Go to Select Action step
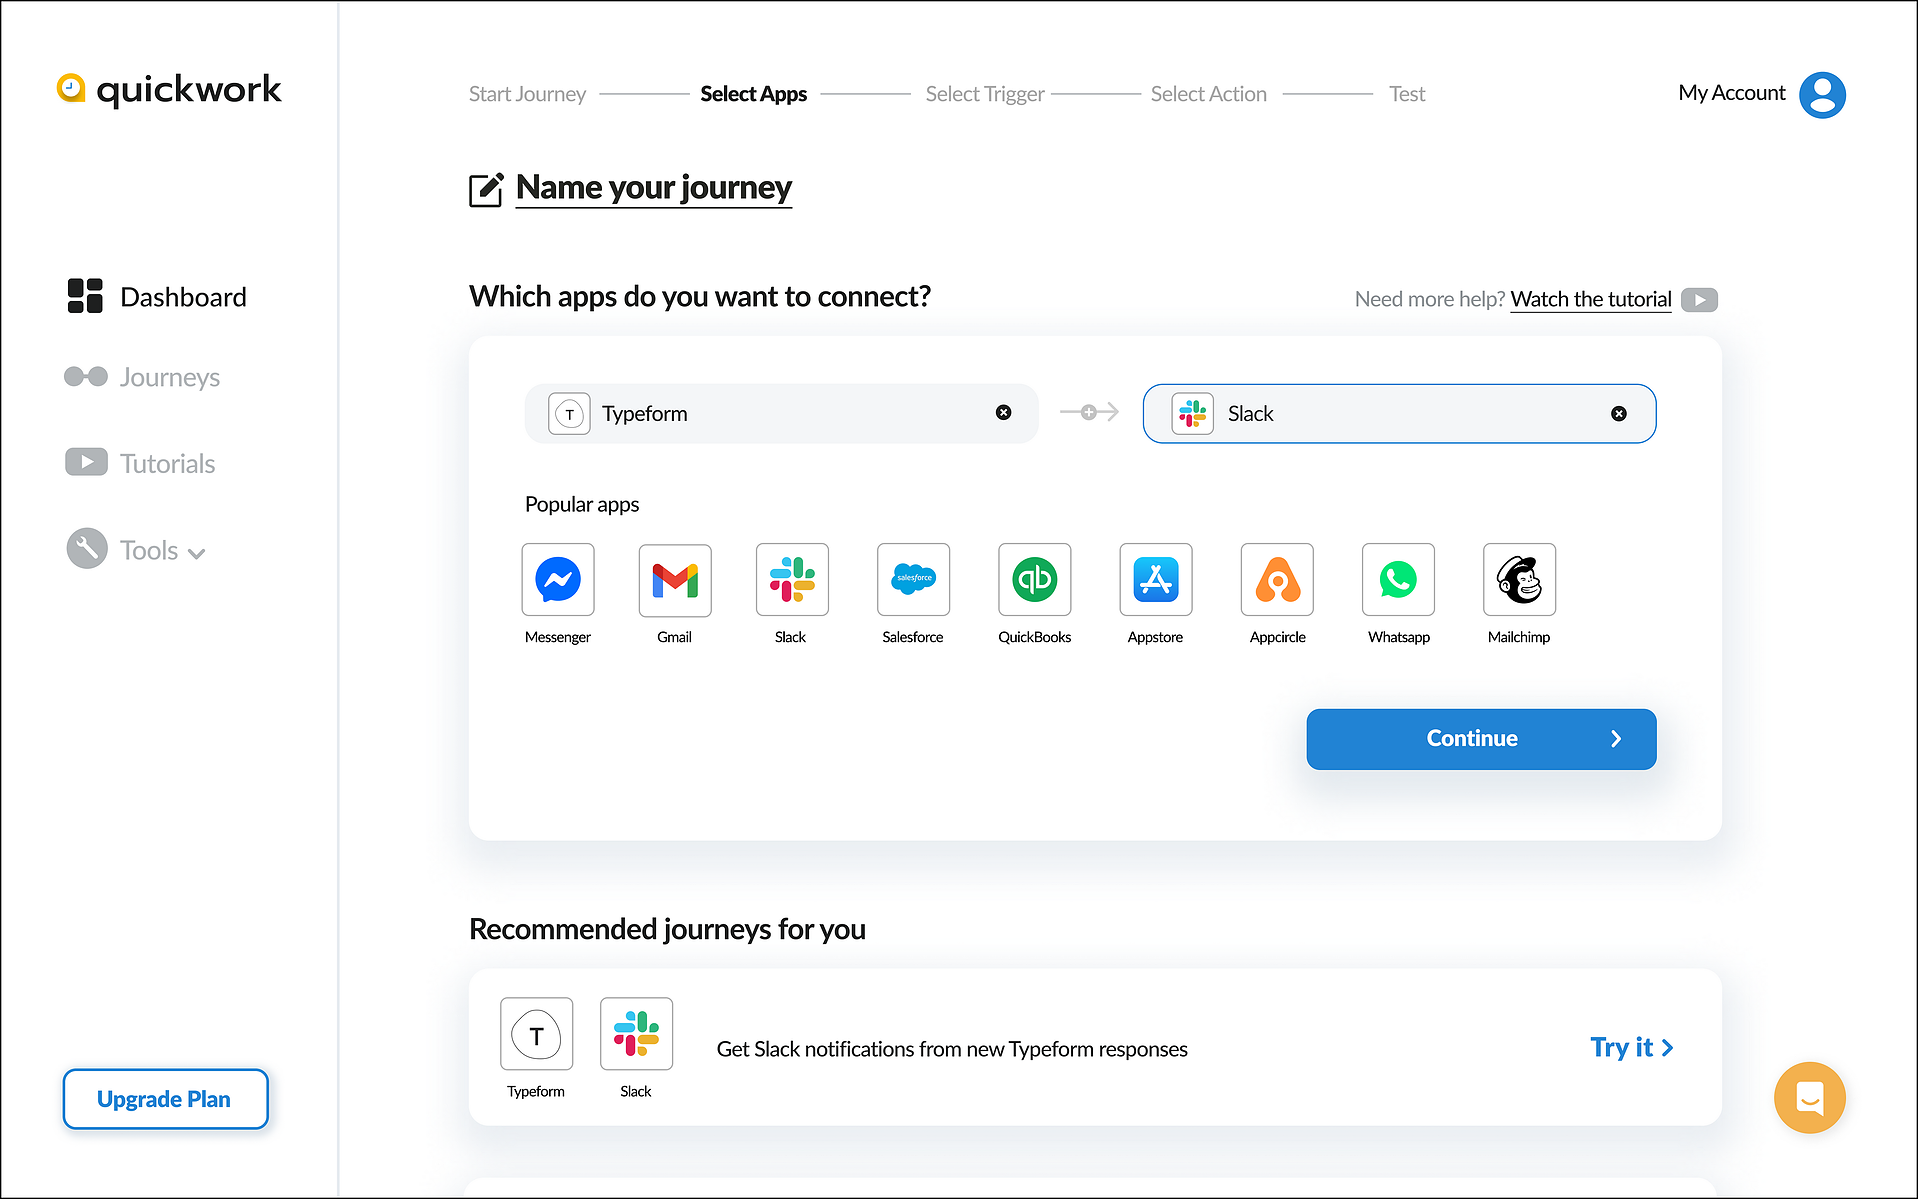The image size is (1918, 1199). pyautogui.click(x=1208, y=94)
